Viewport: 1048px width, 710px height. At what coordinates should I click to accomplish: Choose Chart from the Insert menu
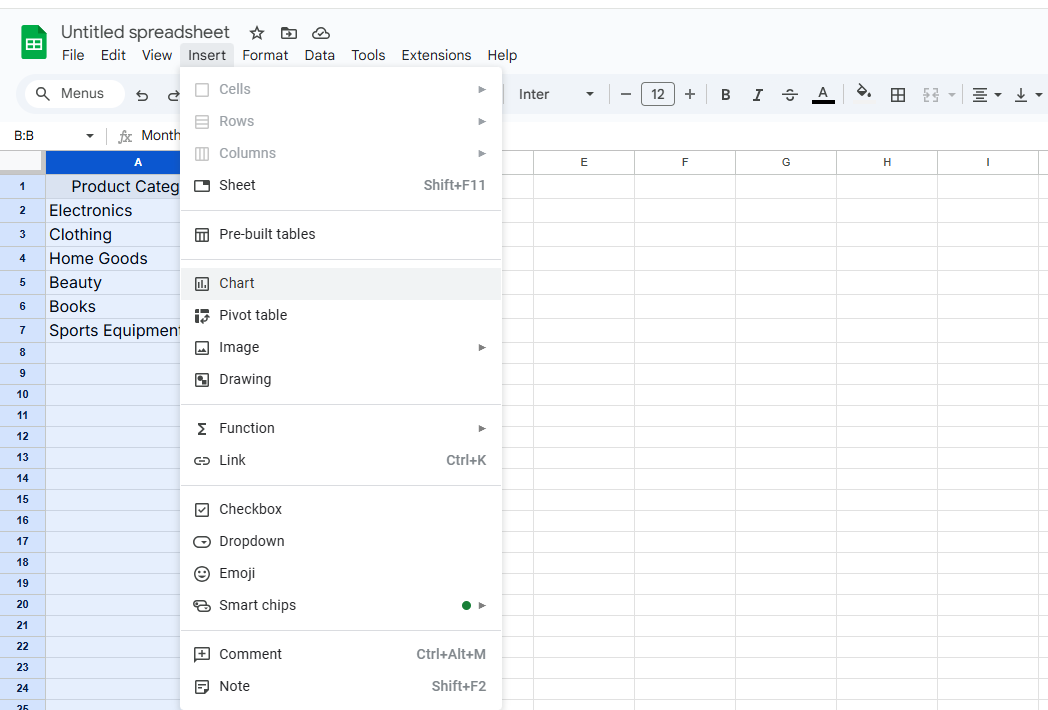pyautogui.click(x=237, y=283)
